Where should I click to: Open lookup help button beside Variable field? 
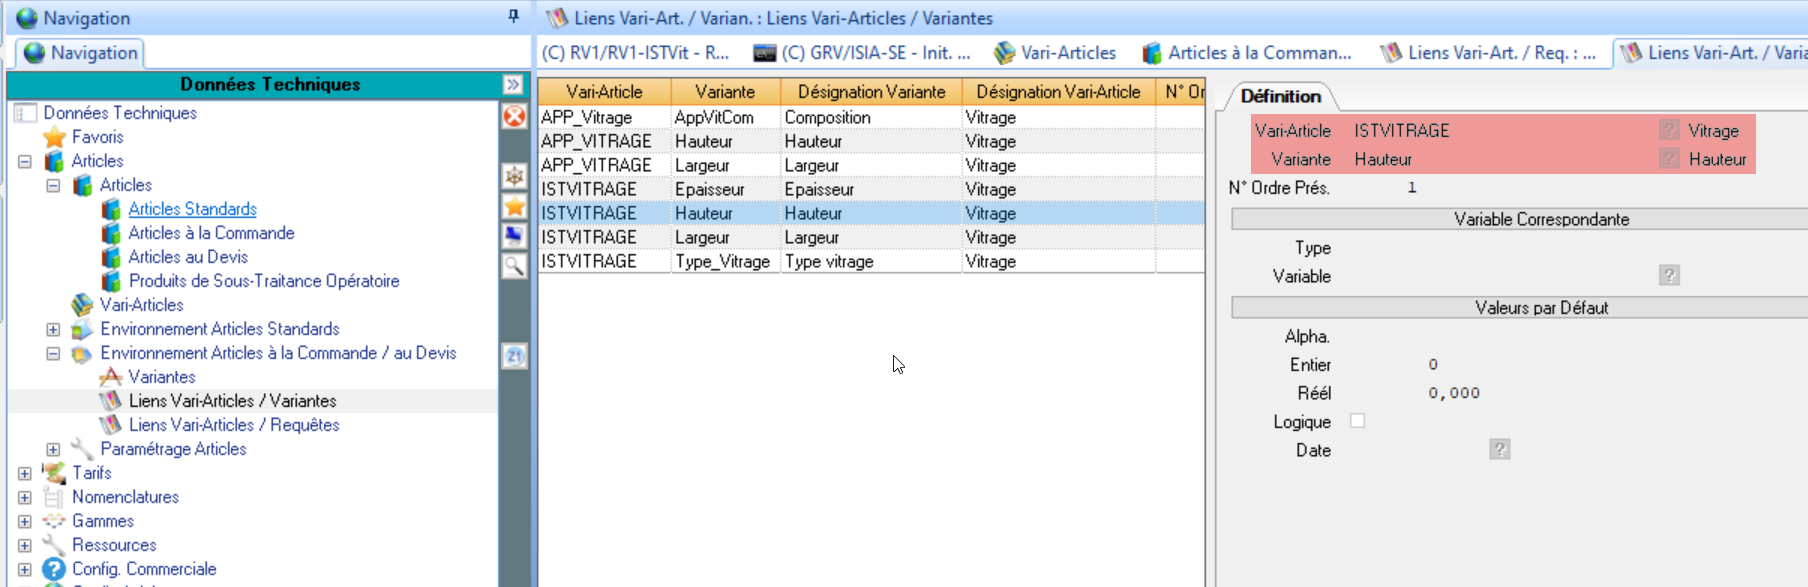click(x=1668, y=275)
